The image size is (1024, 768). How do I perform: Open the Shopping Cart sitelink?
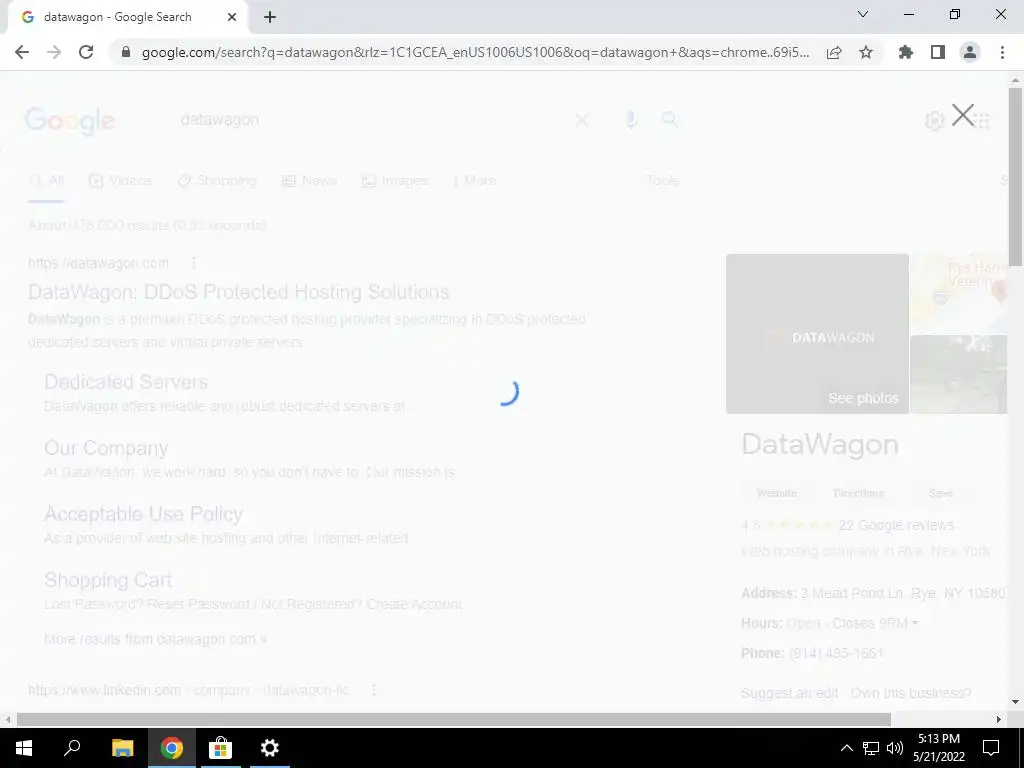[x=108, y=580]
